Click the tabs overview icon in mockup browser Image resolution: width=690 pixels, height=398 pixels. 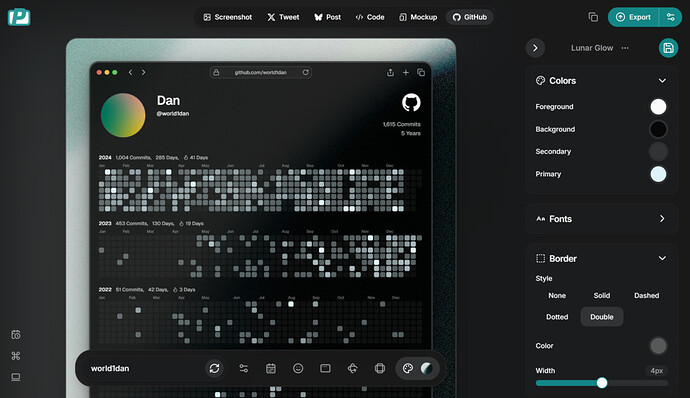point(421,72)
